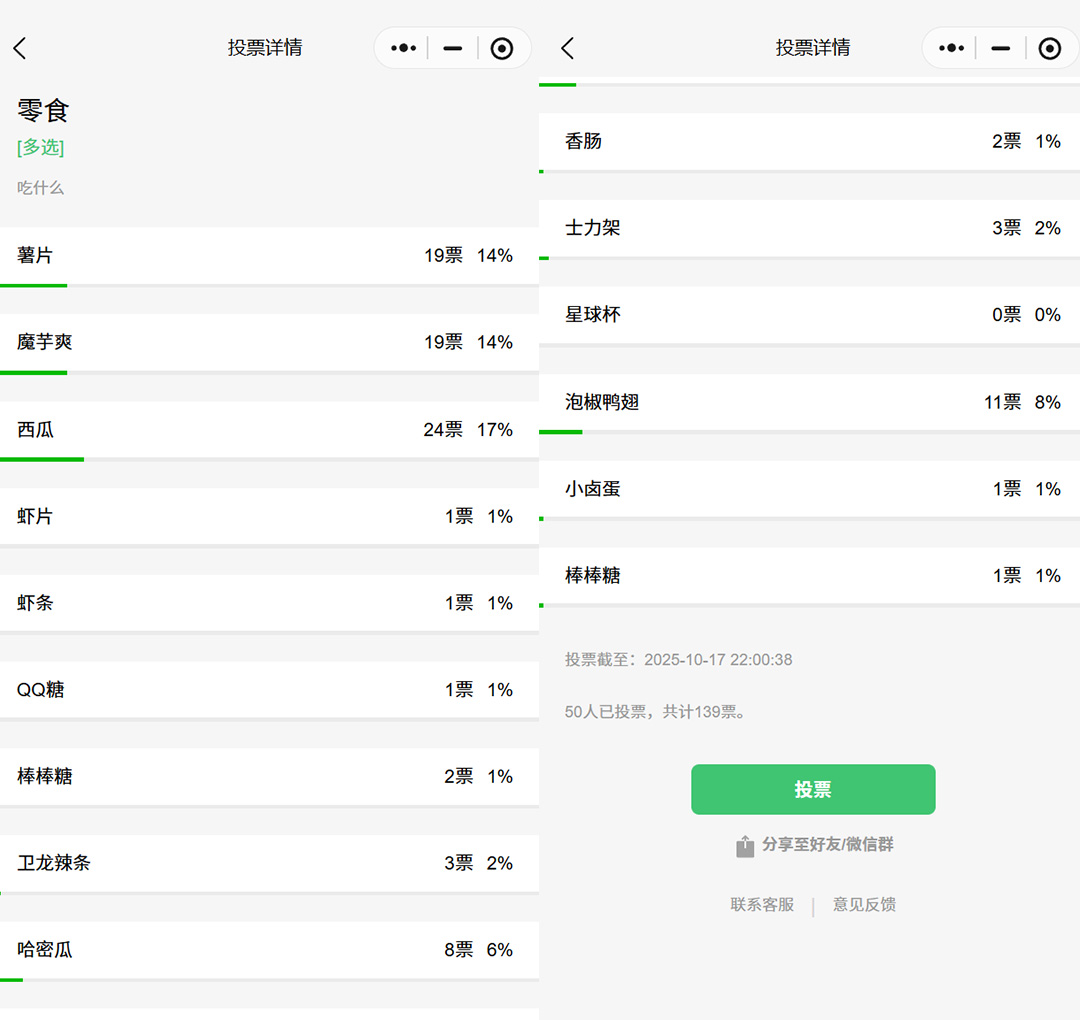Tick the 泡椒鸭翅 vote option
1080x1020 pixels.
[808, 401]
